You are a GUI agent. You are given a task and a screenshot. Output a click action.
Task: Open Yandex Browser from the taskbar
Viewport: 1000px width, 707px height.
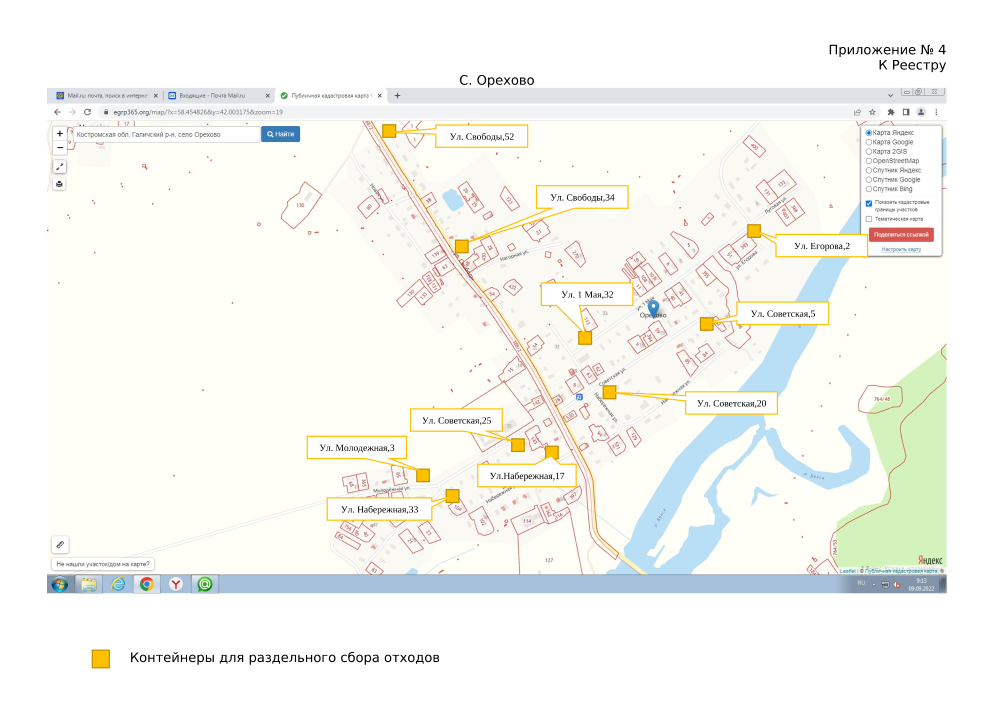point(175,584)
